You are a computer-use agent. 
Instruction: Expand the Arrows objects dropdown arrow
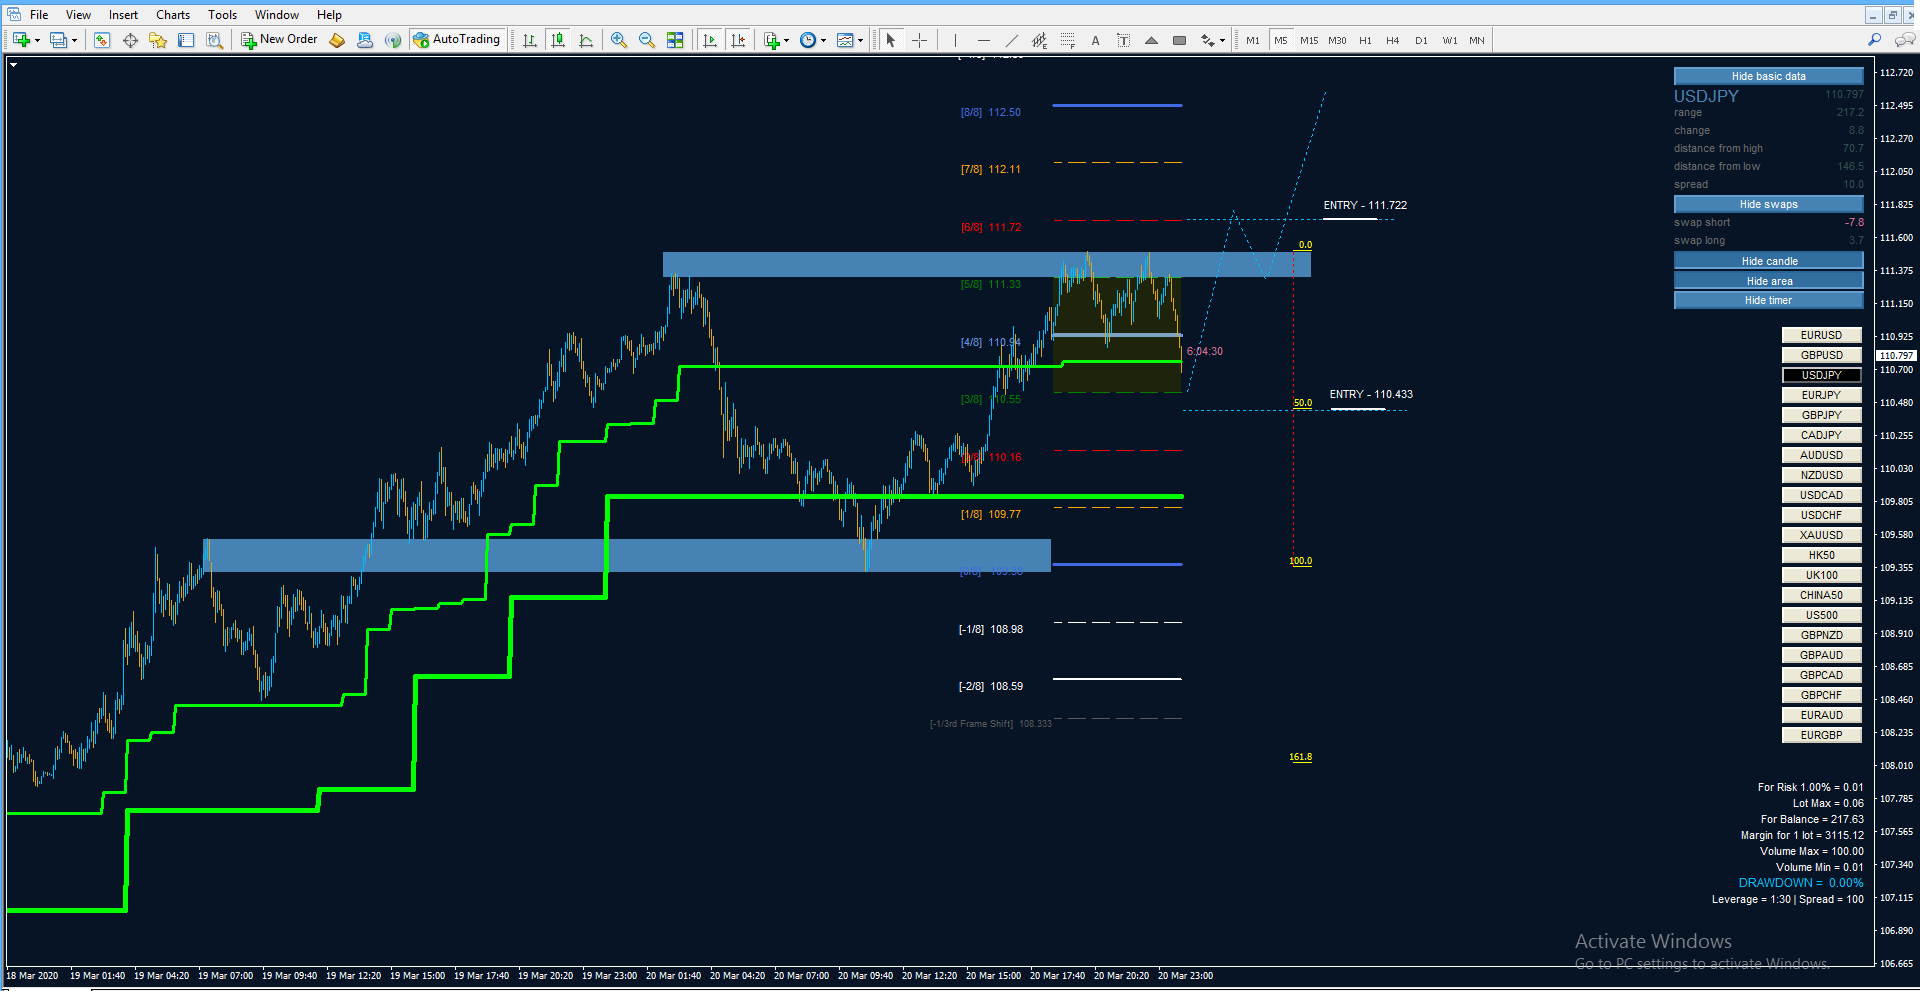coord(1222,41)
